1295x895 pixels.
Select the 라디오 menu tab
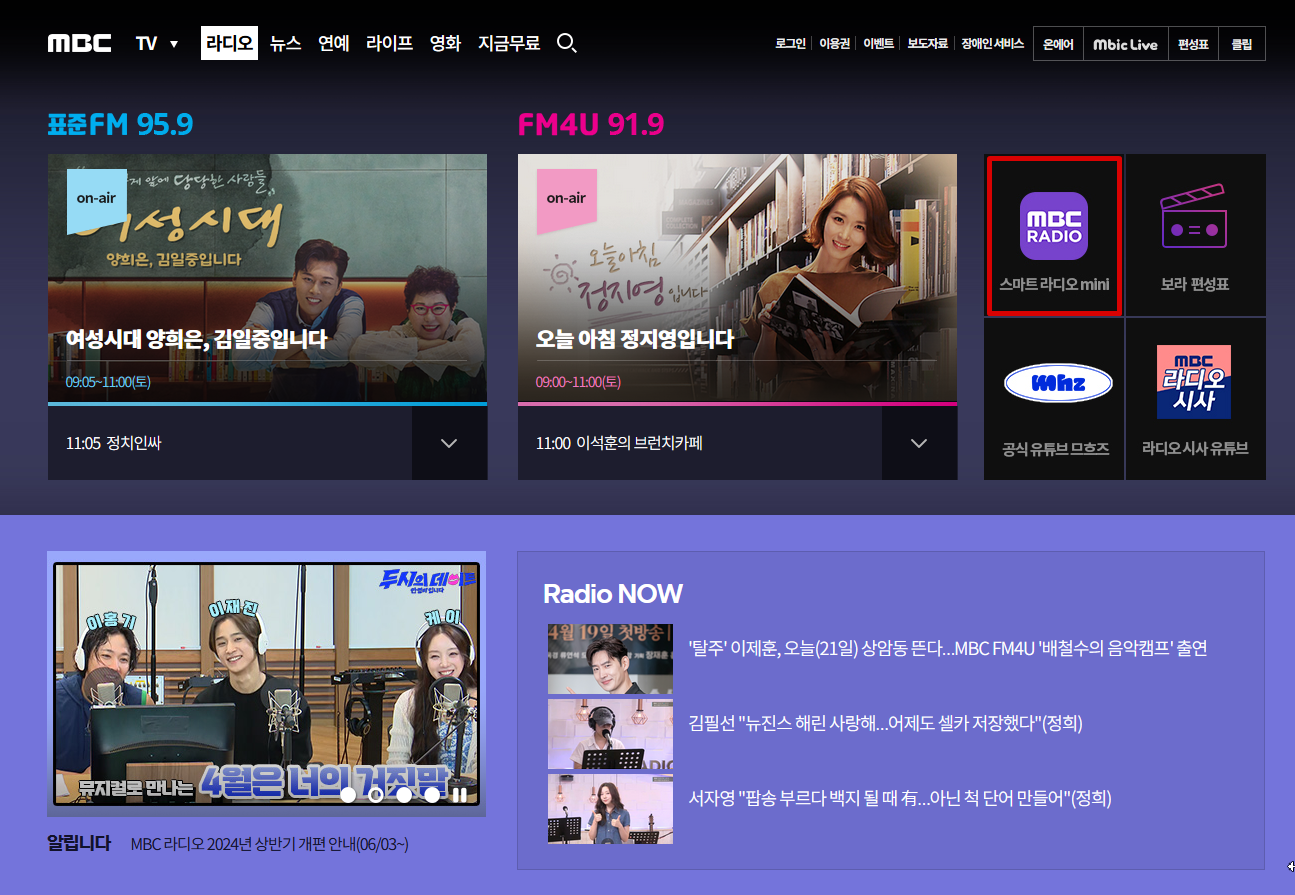click(x=229, y=43)
